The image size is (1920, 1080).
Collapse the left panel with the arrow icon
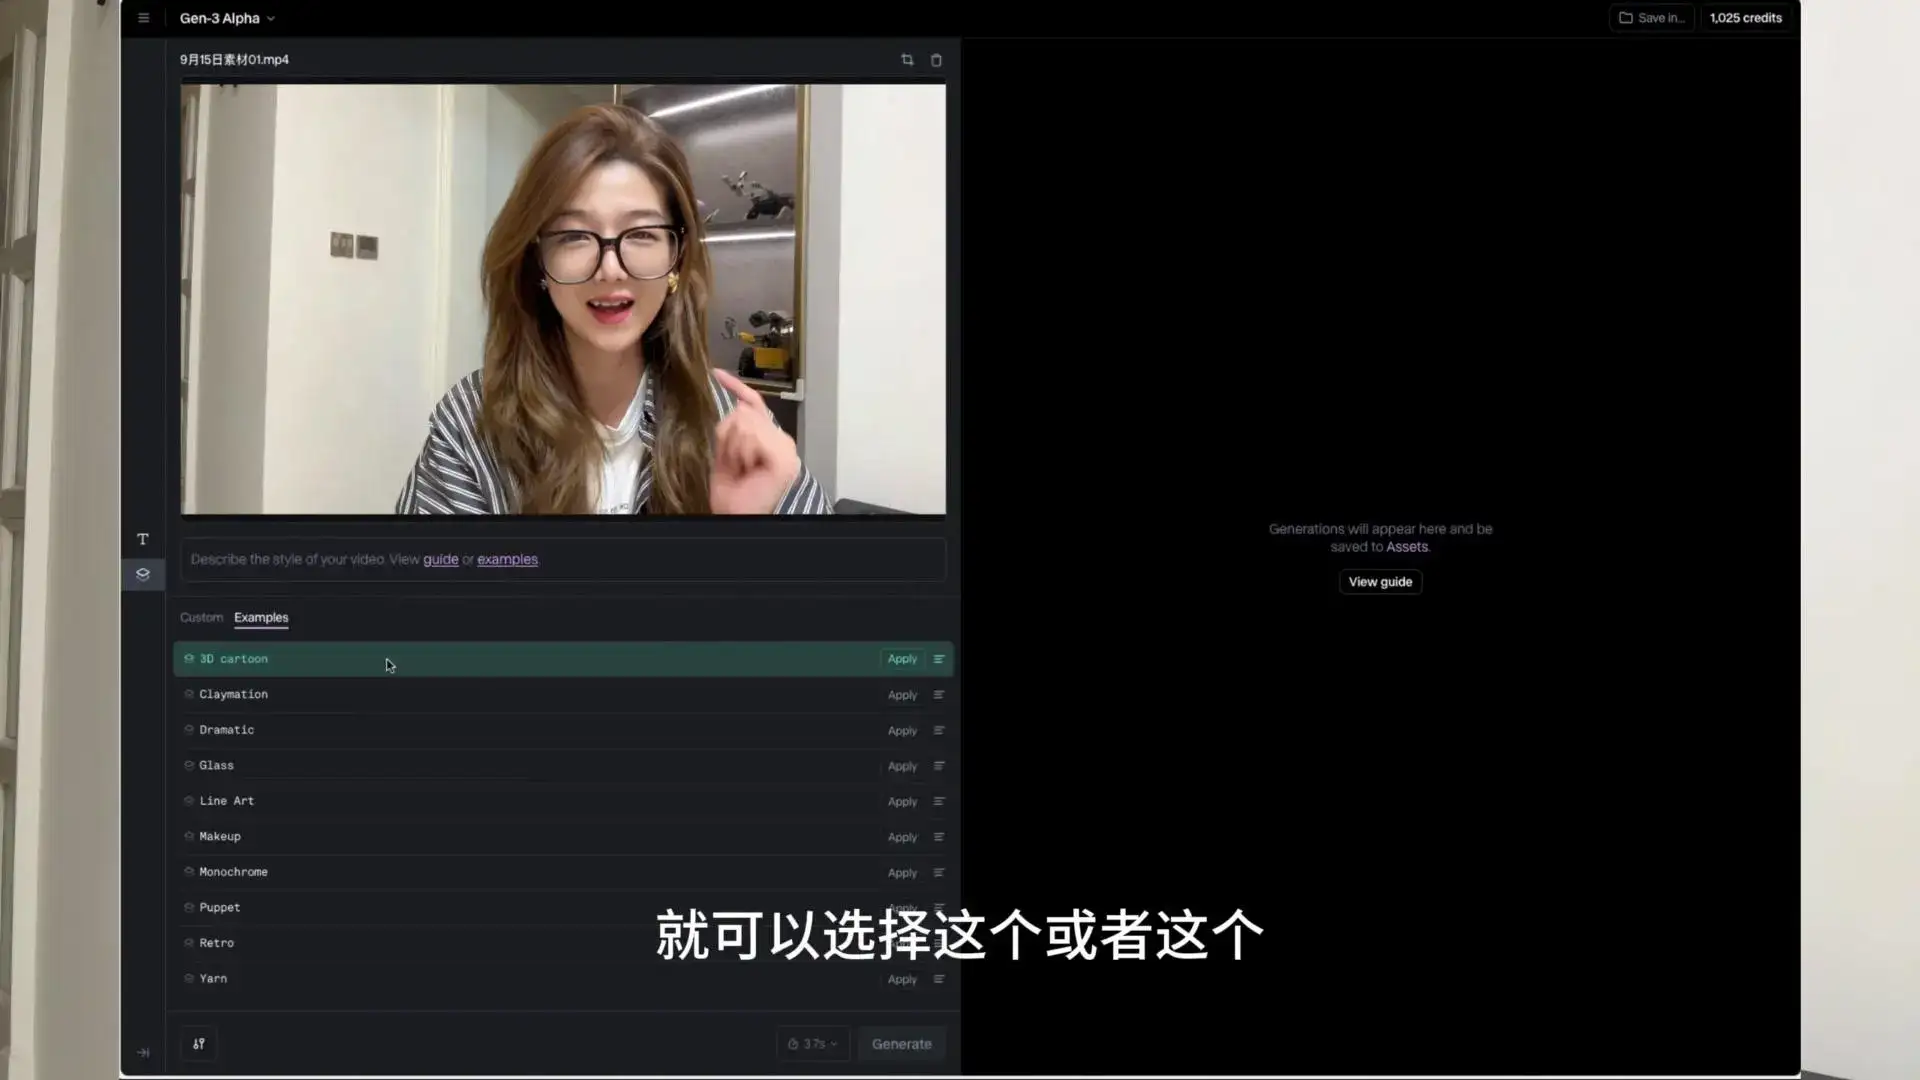[x=142, y=1051]
